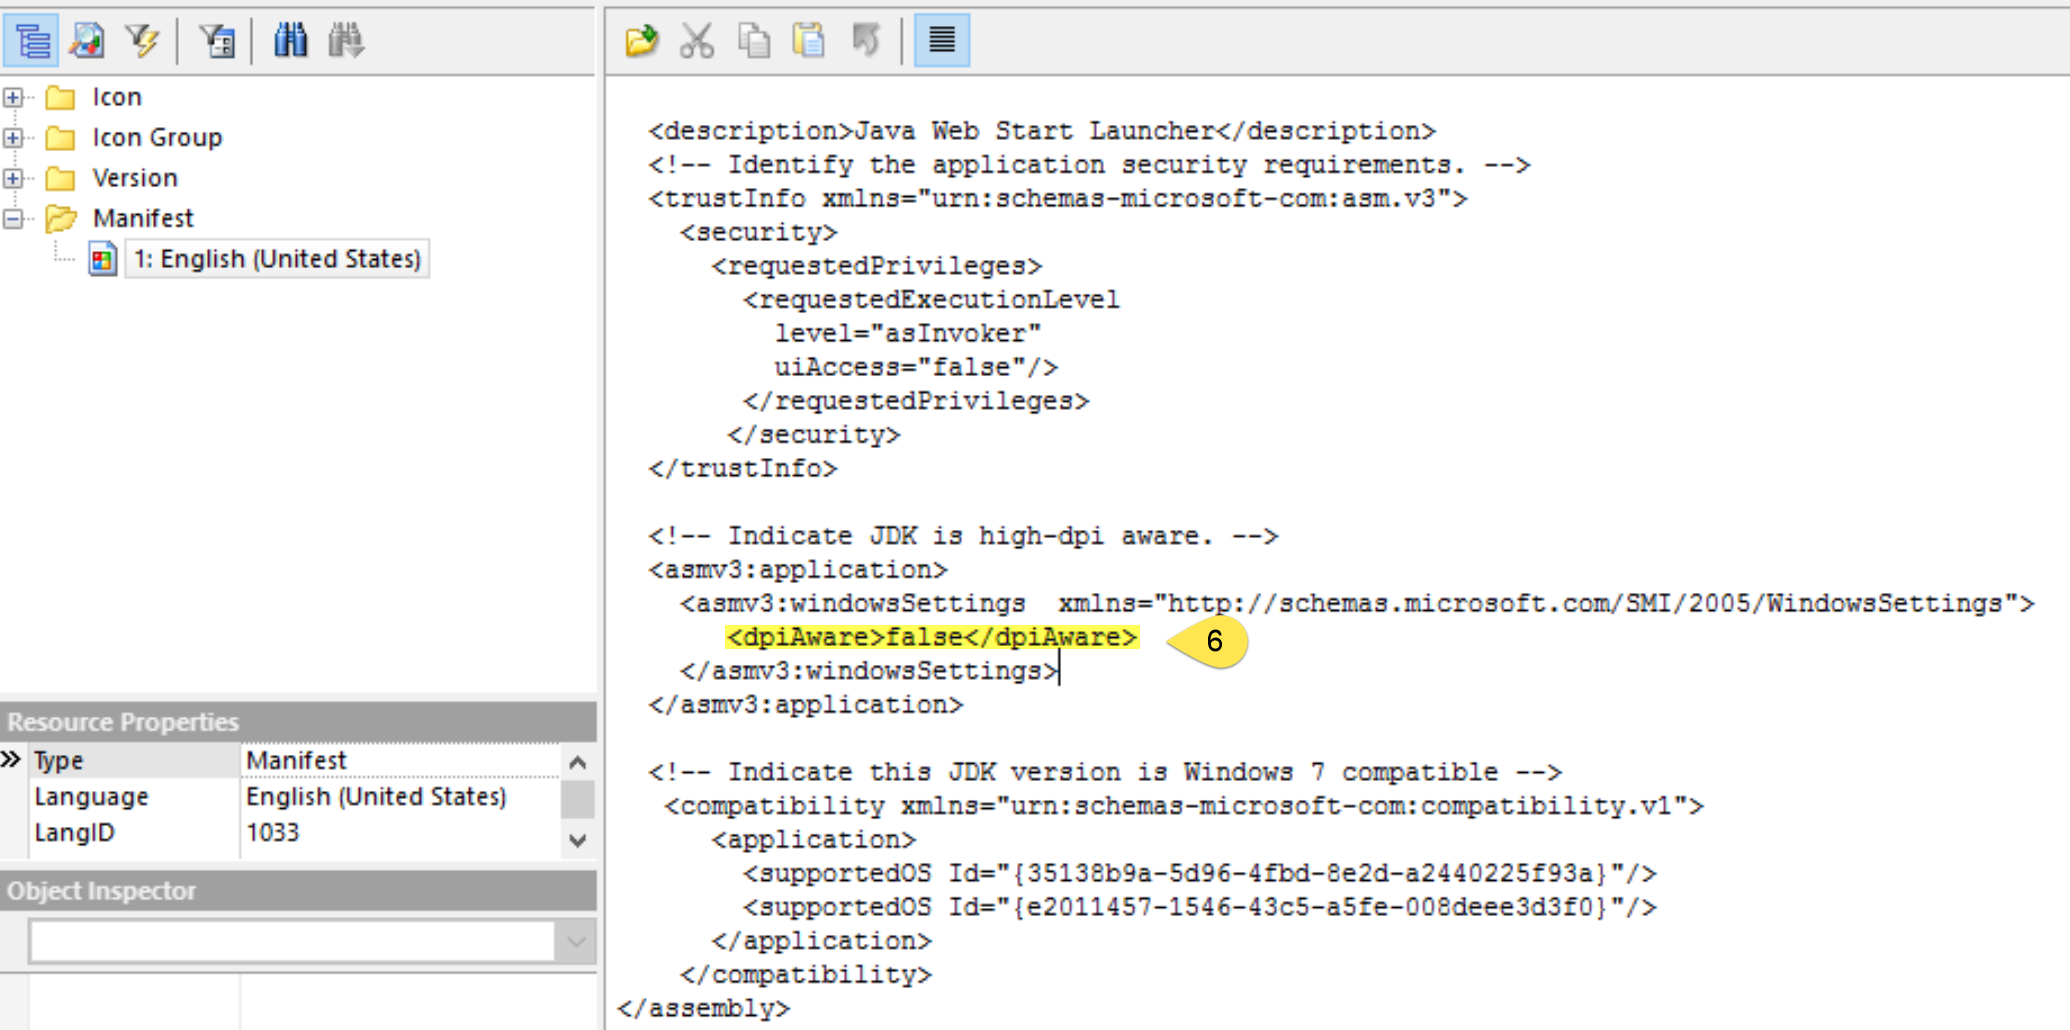
Task: Click the closing </trustInfo> line
Action: [x=742, y=468]
